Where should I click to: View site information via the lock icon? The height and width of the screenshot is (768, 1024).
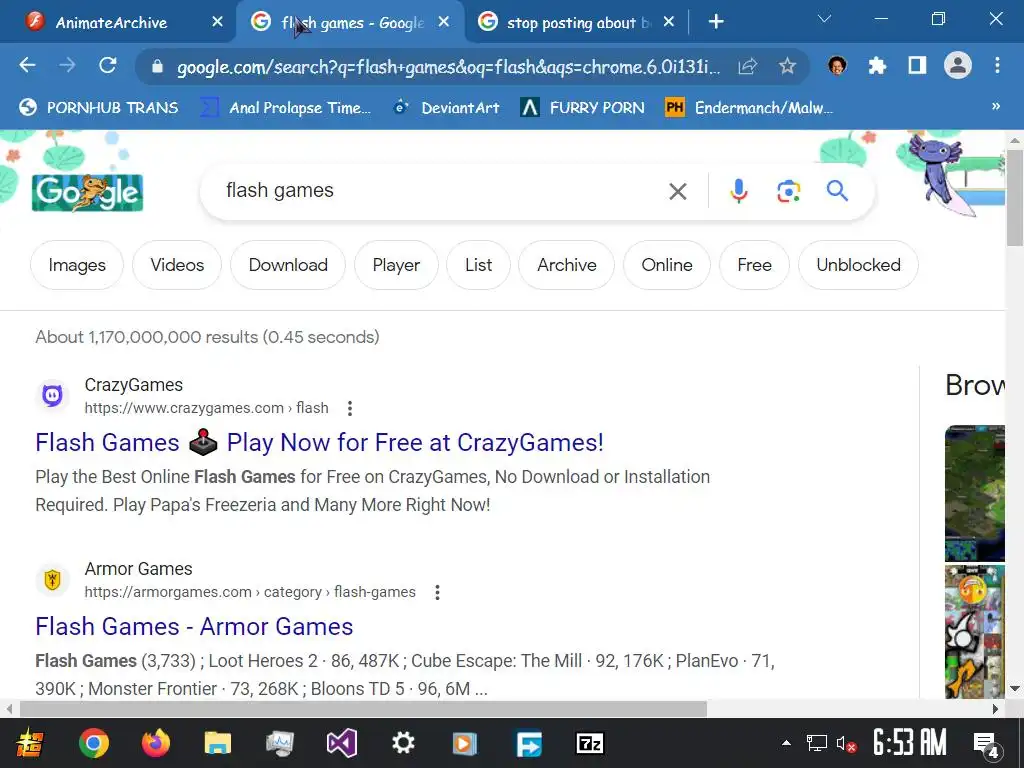pyautogui.click(x=157, y=66)
